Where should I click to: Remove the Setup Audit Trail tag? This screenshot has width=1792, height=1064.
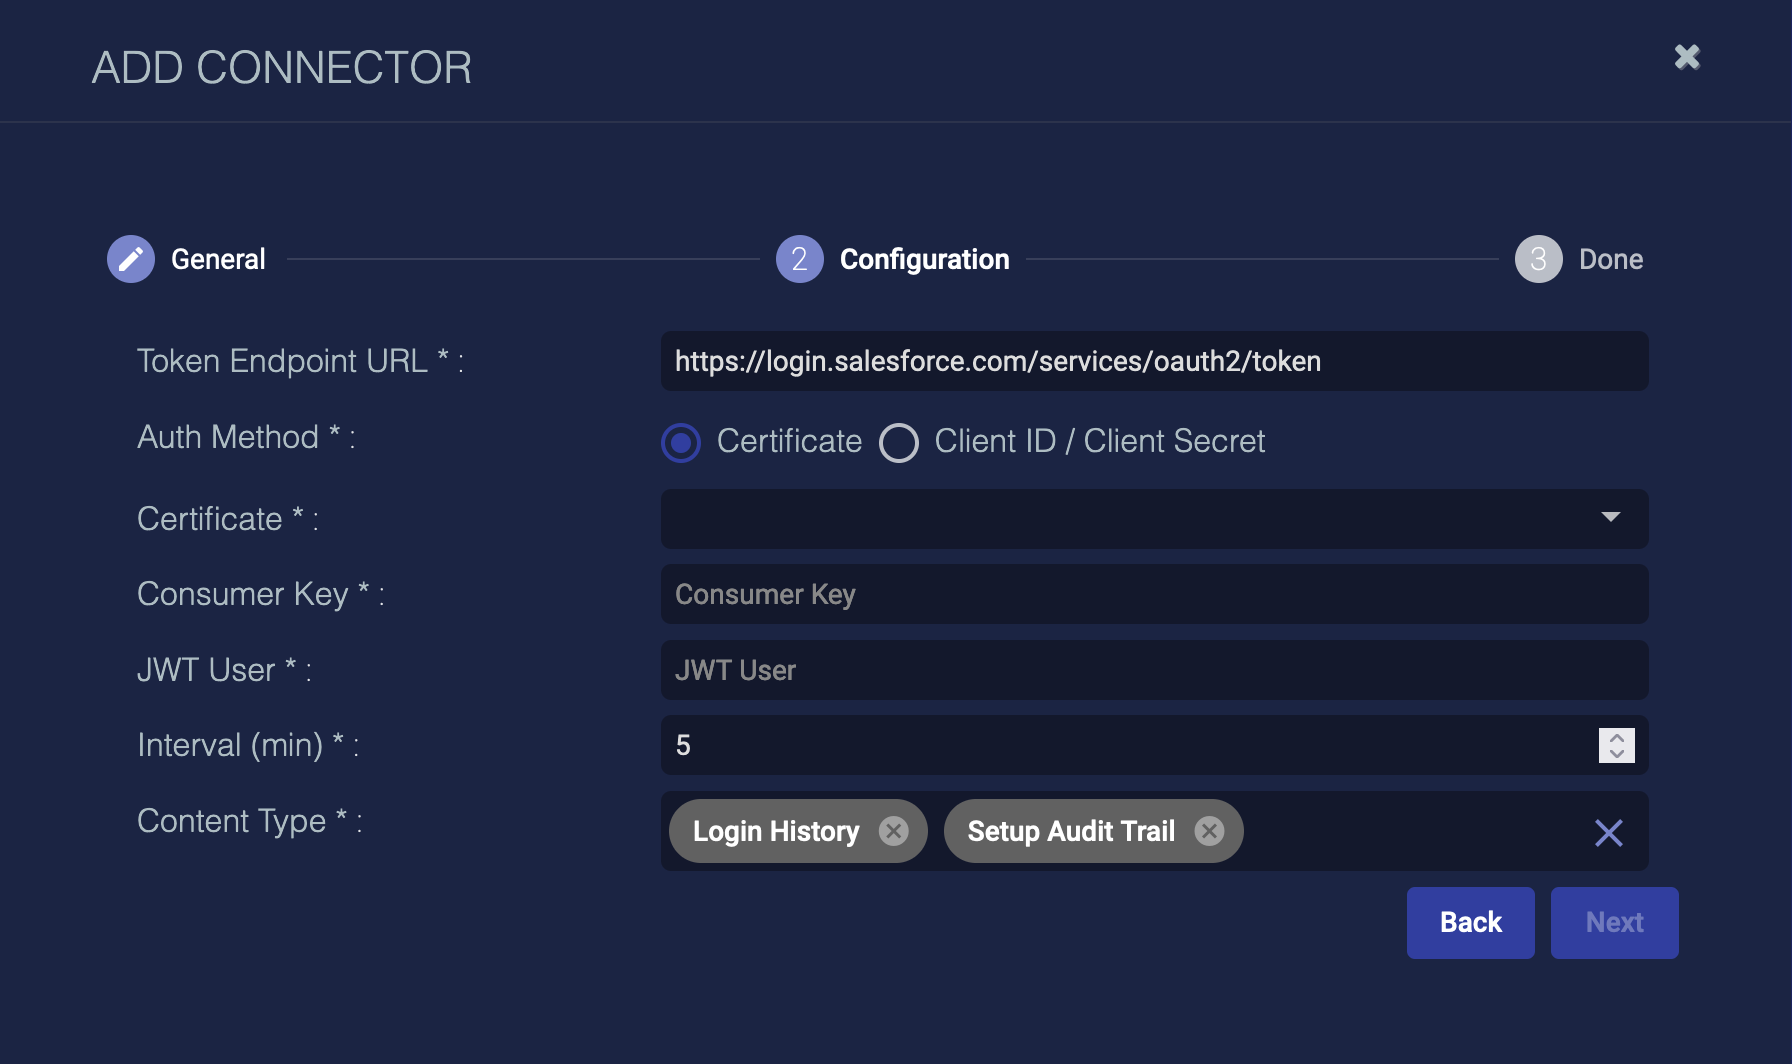tap(1209, 831)
